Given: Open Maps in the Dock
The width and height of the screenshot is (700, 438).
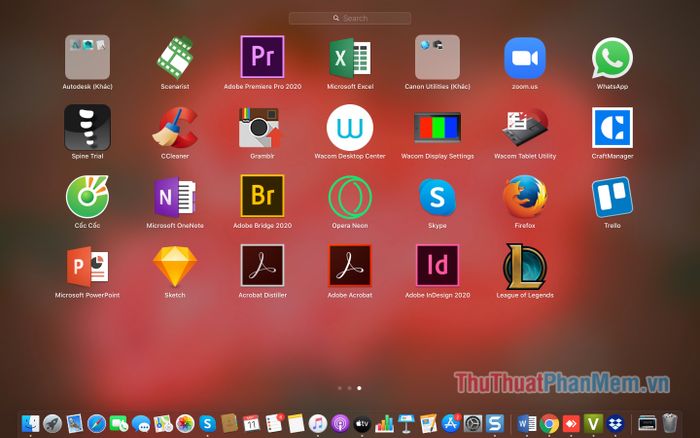Looking at the screenshot, I should click(x=163, y=423).
